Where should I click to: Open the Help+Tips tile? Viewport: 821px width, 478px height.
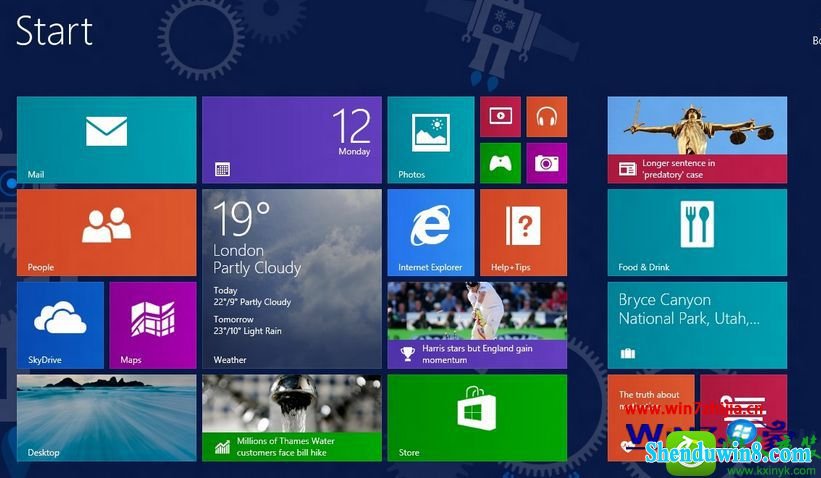524,232
